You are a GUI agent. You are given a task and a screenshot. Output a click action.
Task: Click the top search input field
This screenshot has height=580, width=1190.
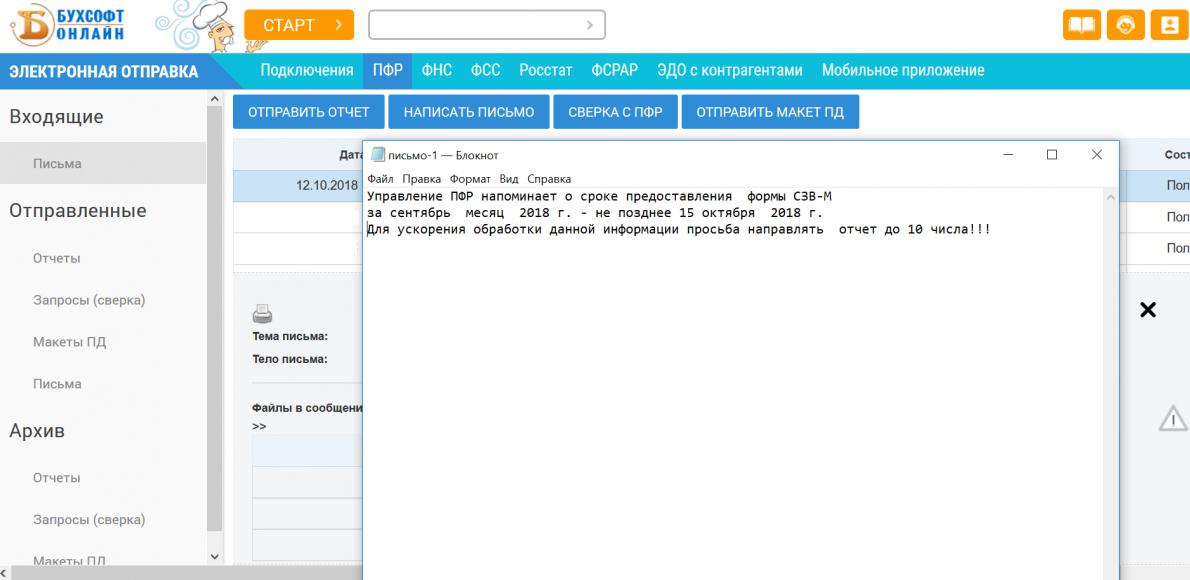(x=486, y=25)
